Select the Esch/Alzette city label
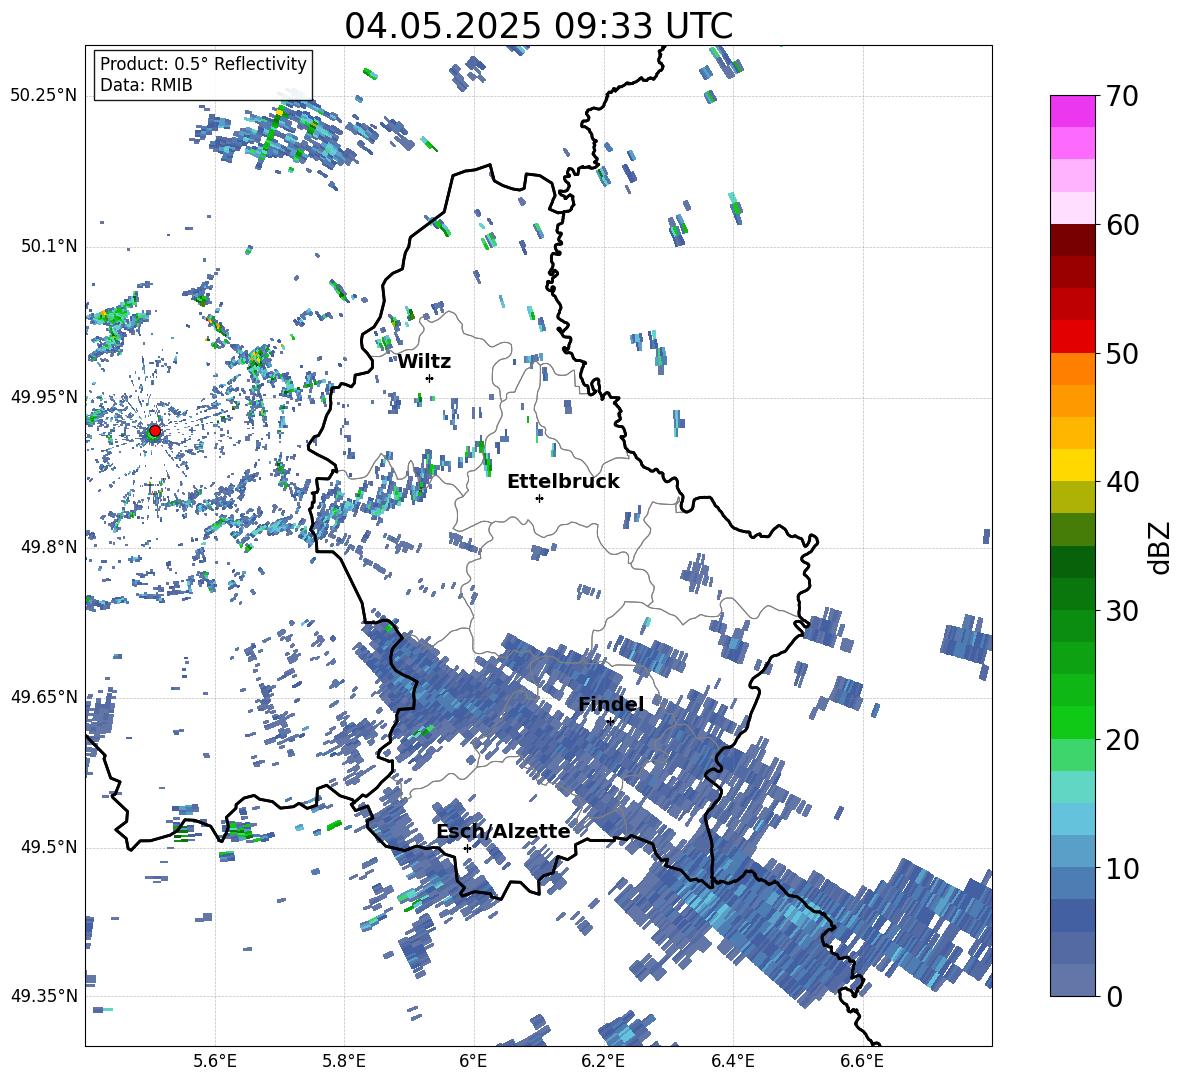This screenshot has height=1081, width=1184. [x=503, y=832]
